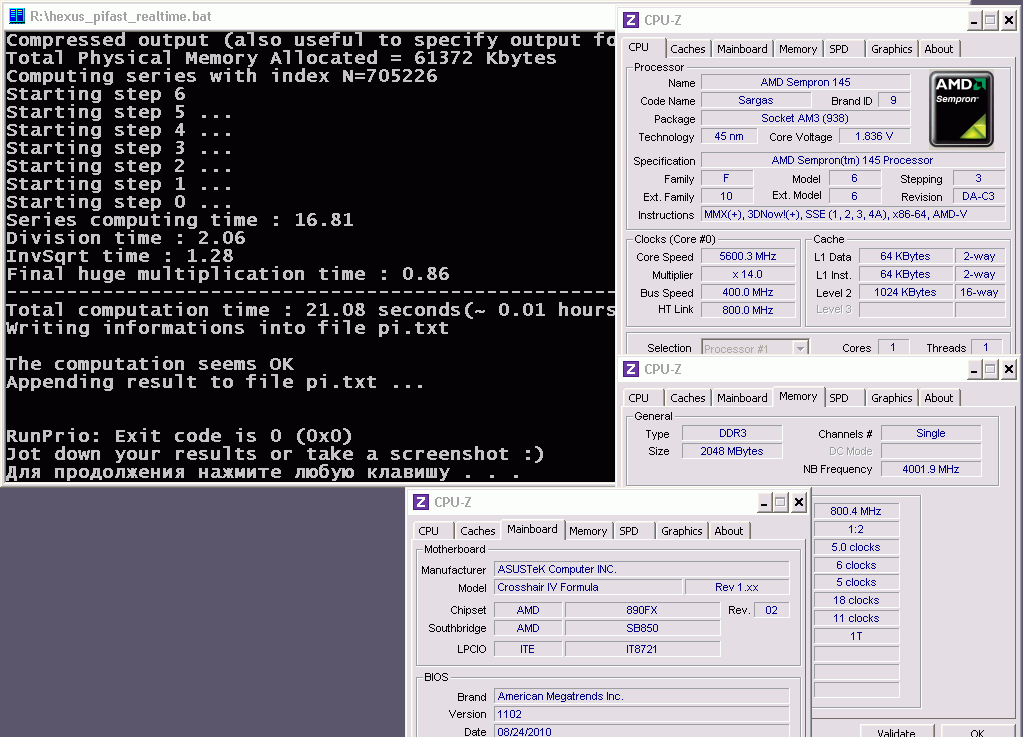This screenshot has height=737, width=1024.
Task: Open Memory tab in the Mainboard CPU-Z window
Action: (x=588, y=531)
